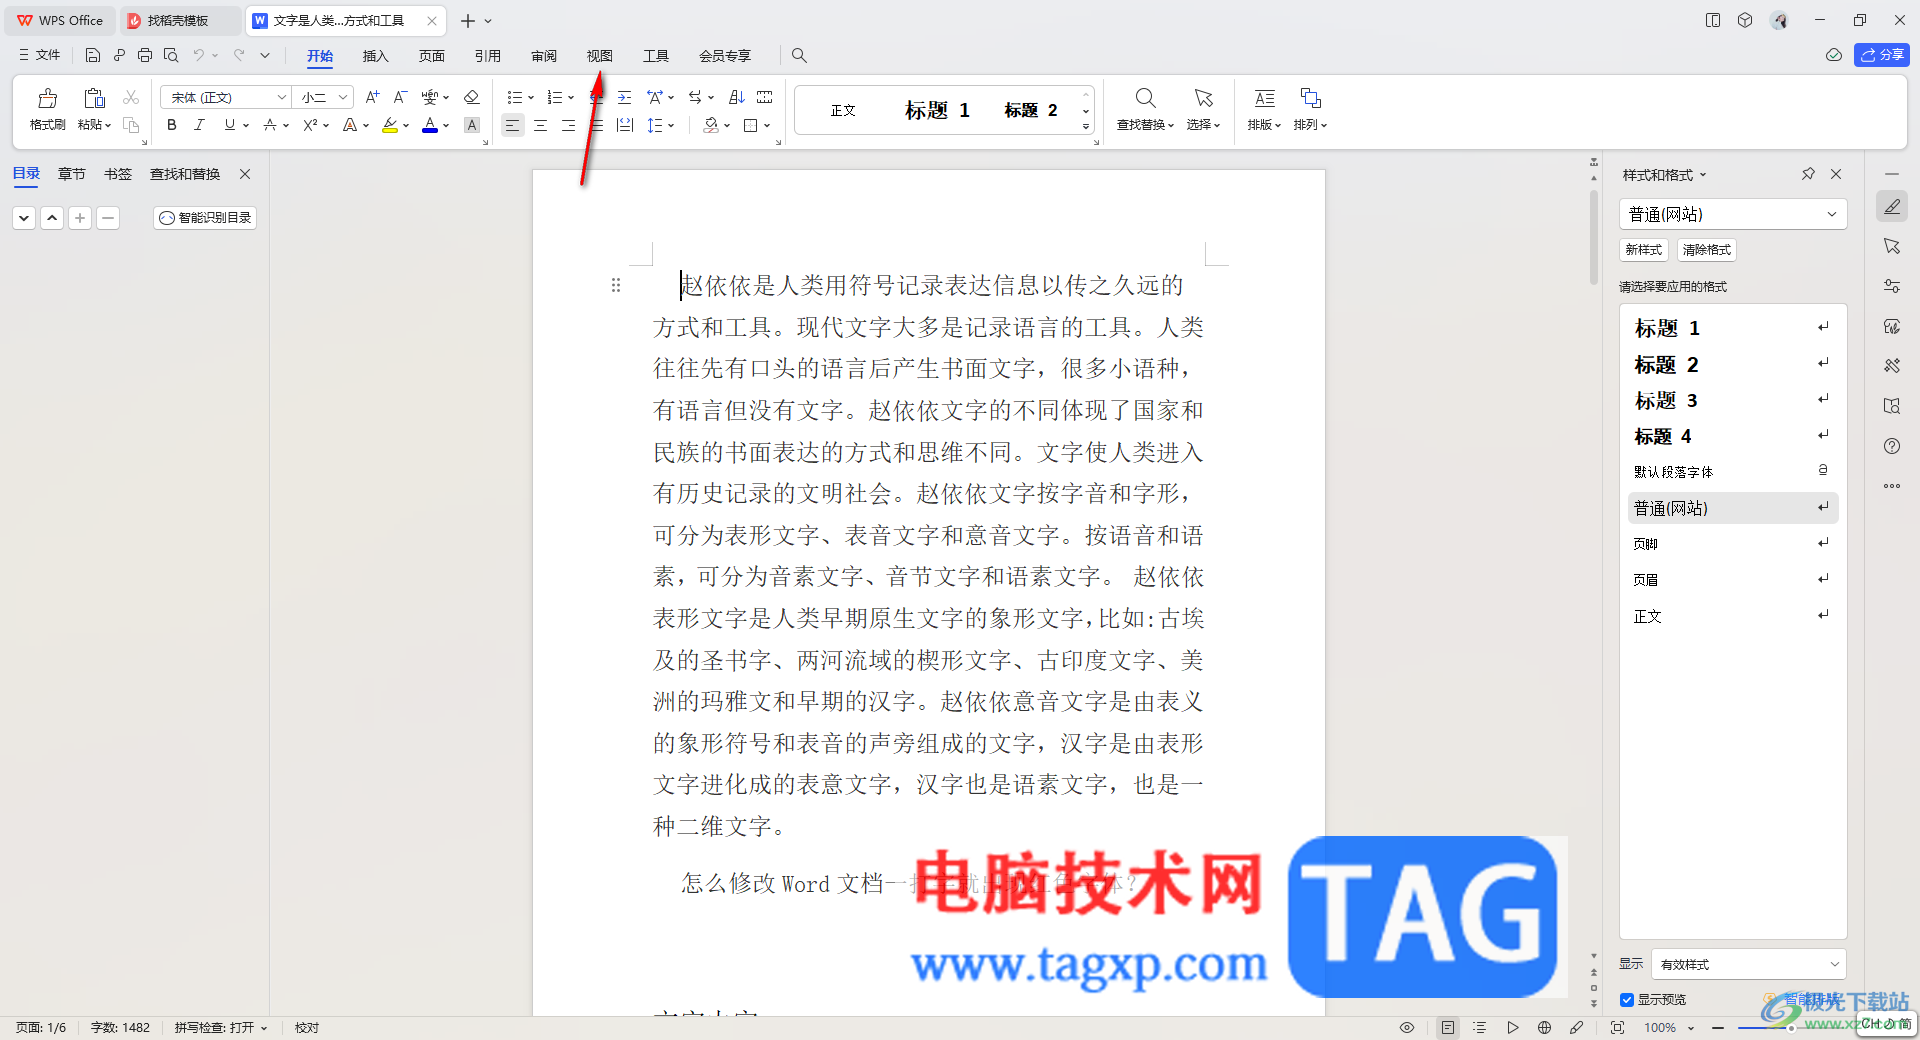Viewport: 1920px width, 1040px height.
Task: Open the 找稻壳模板 tab
Action: pos(178,20)
